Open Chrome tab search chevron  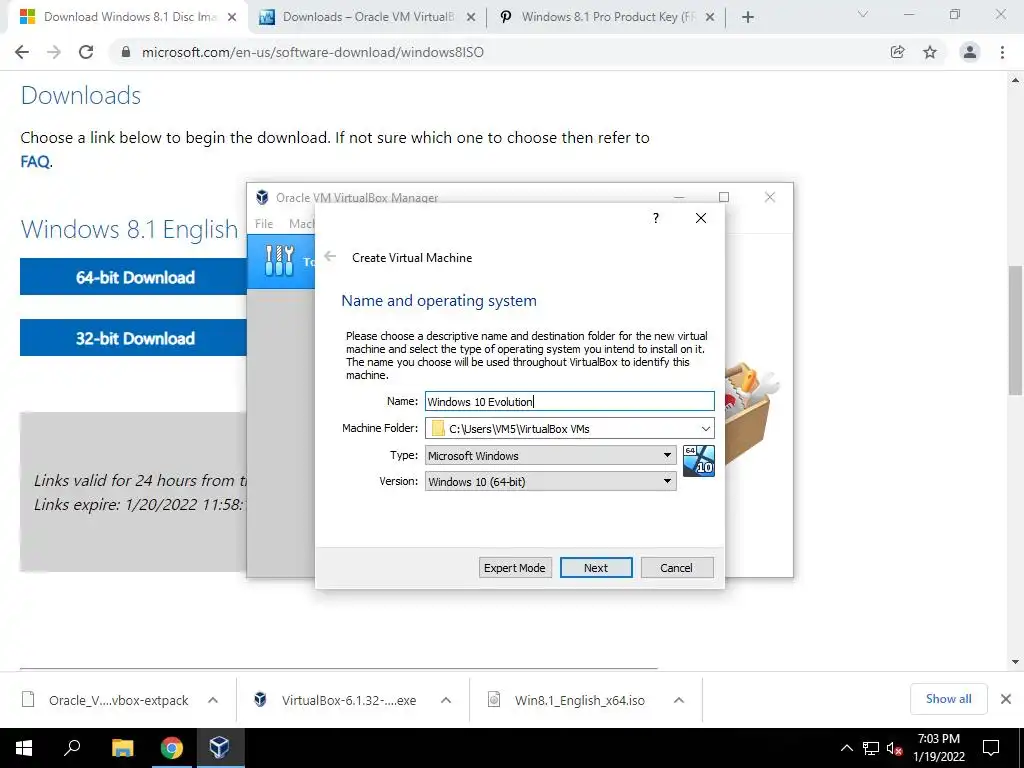click(863, 14)
